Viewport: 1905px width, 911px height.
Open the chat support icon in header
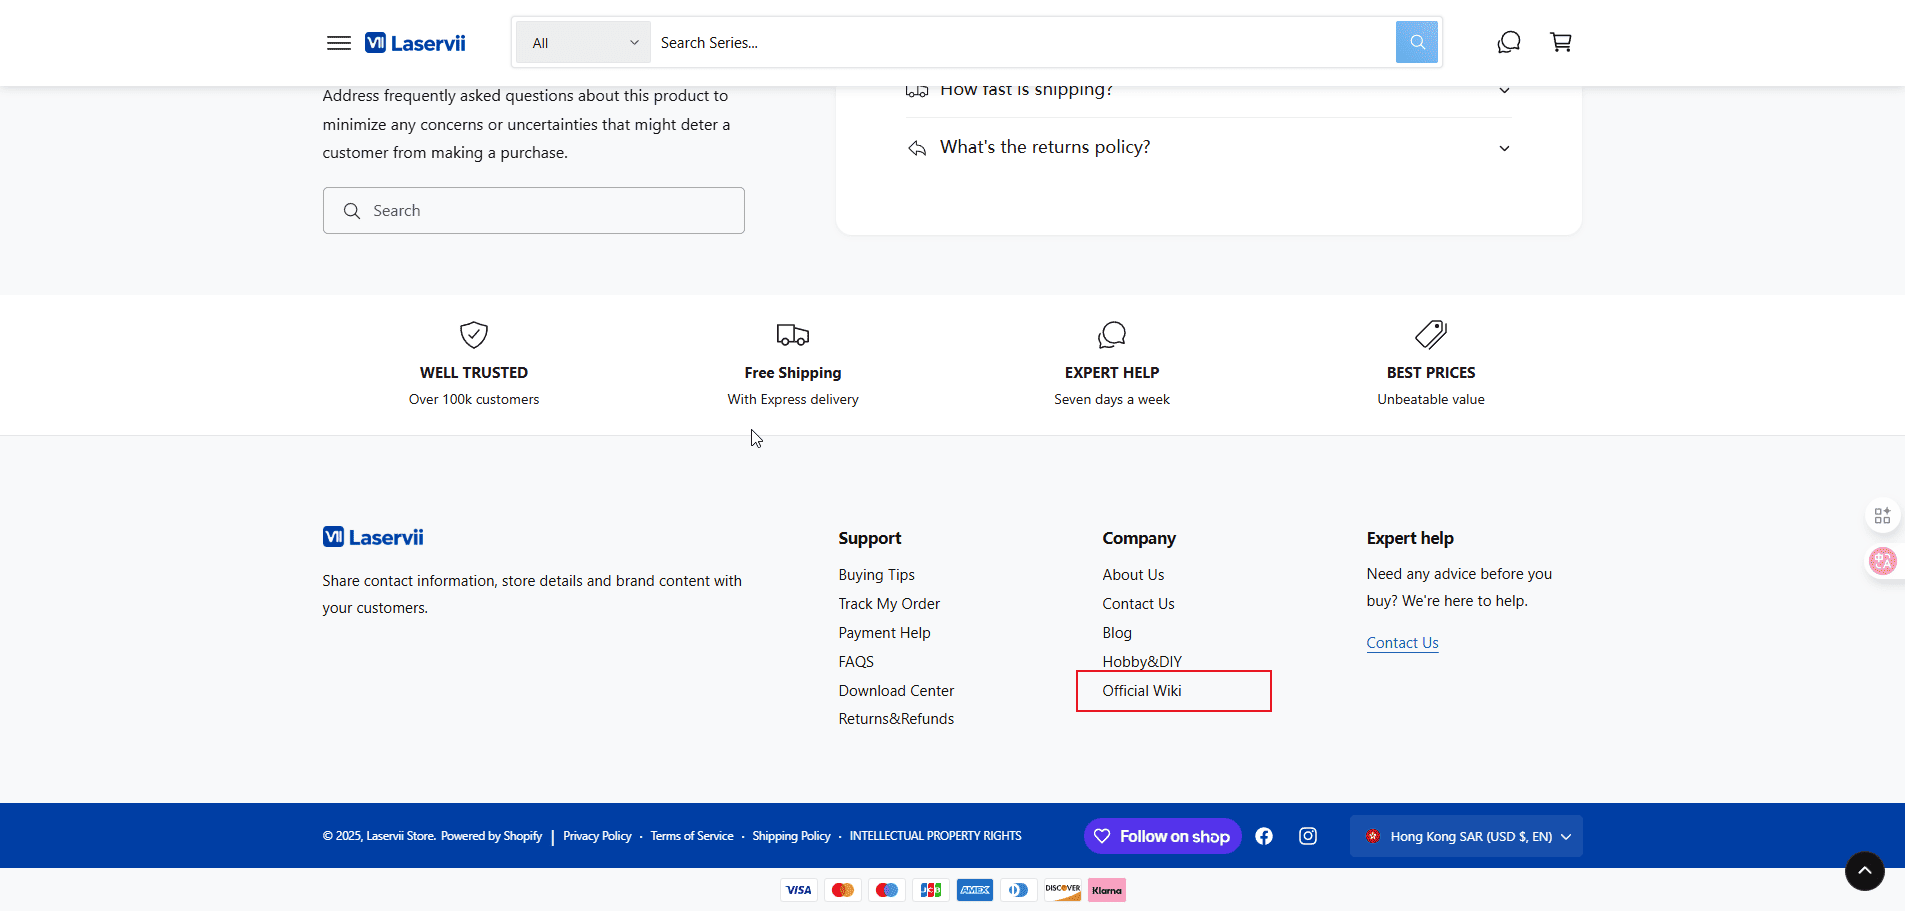(x=1508, y=42)
